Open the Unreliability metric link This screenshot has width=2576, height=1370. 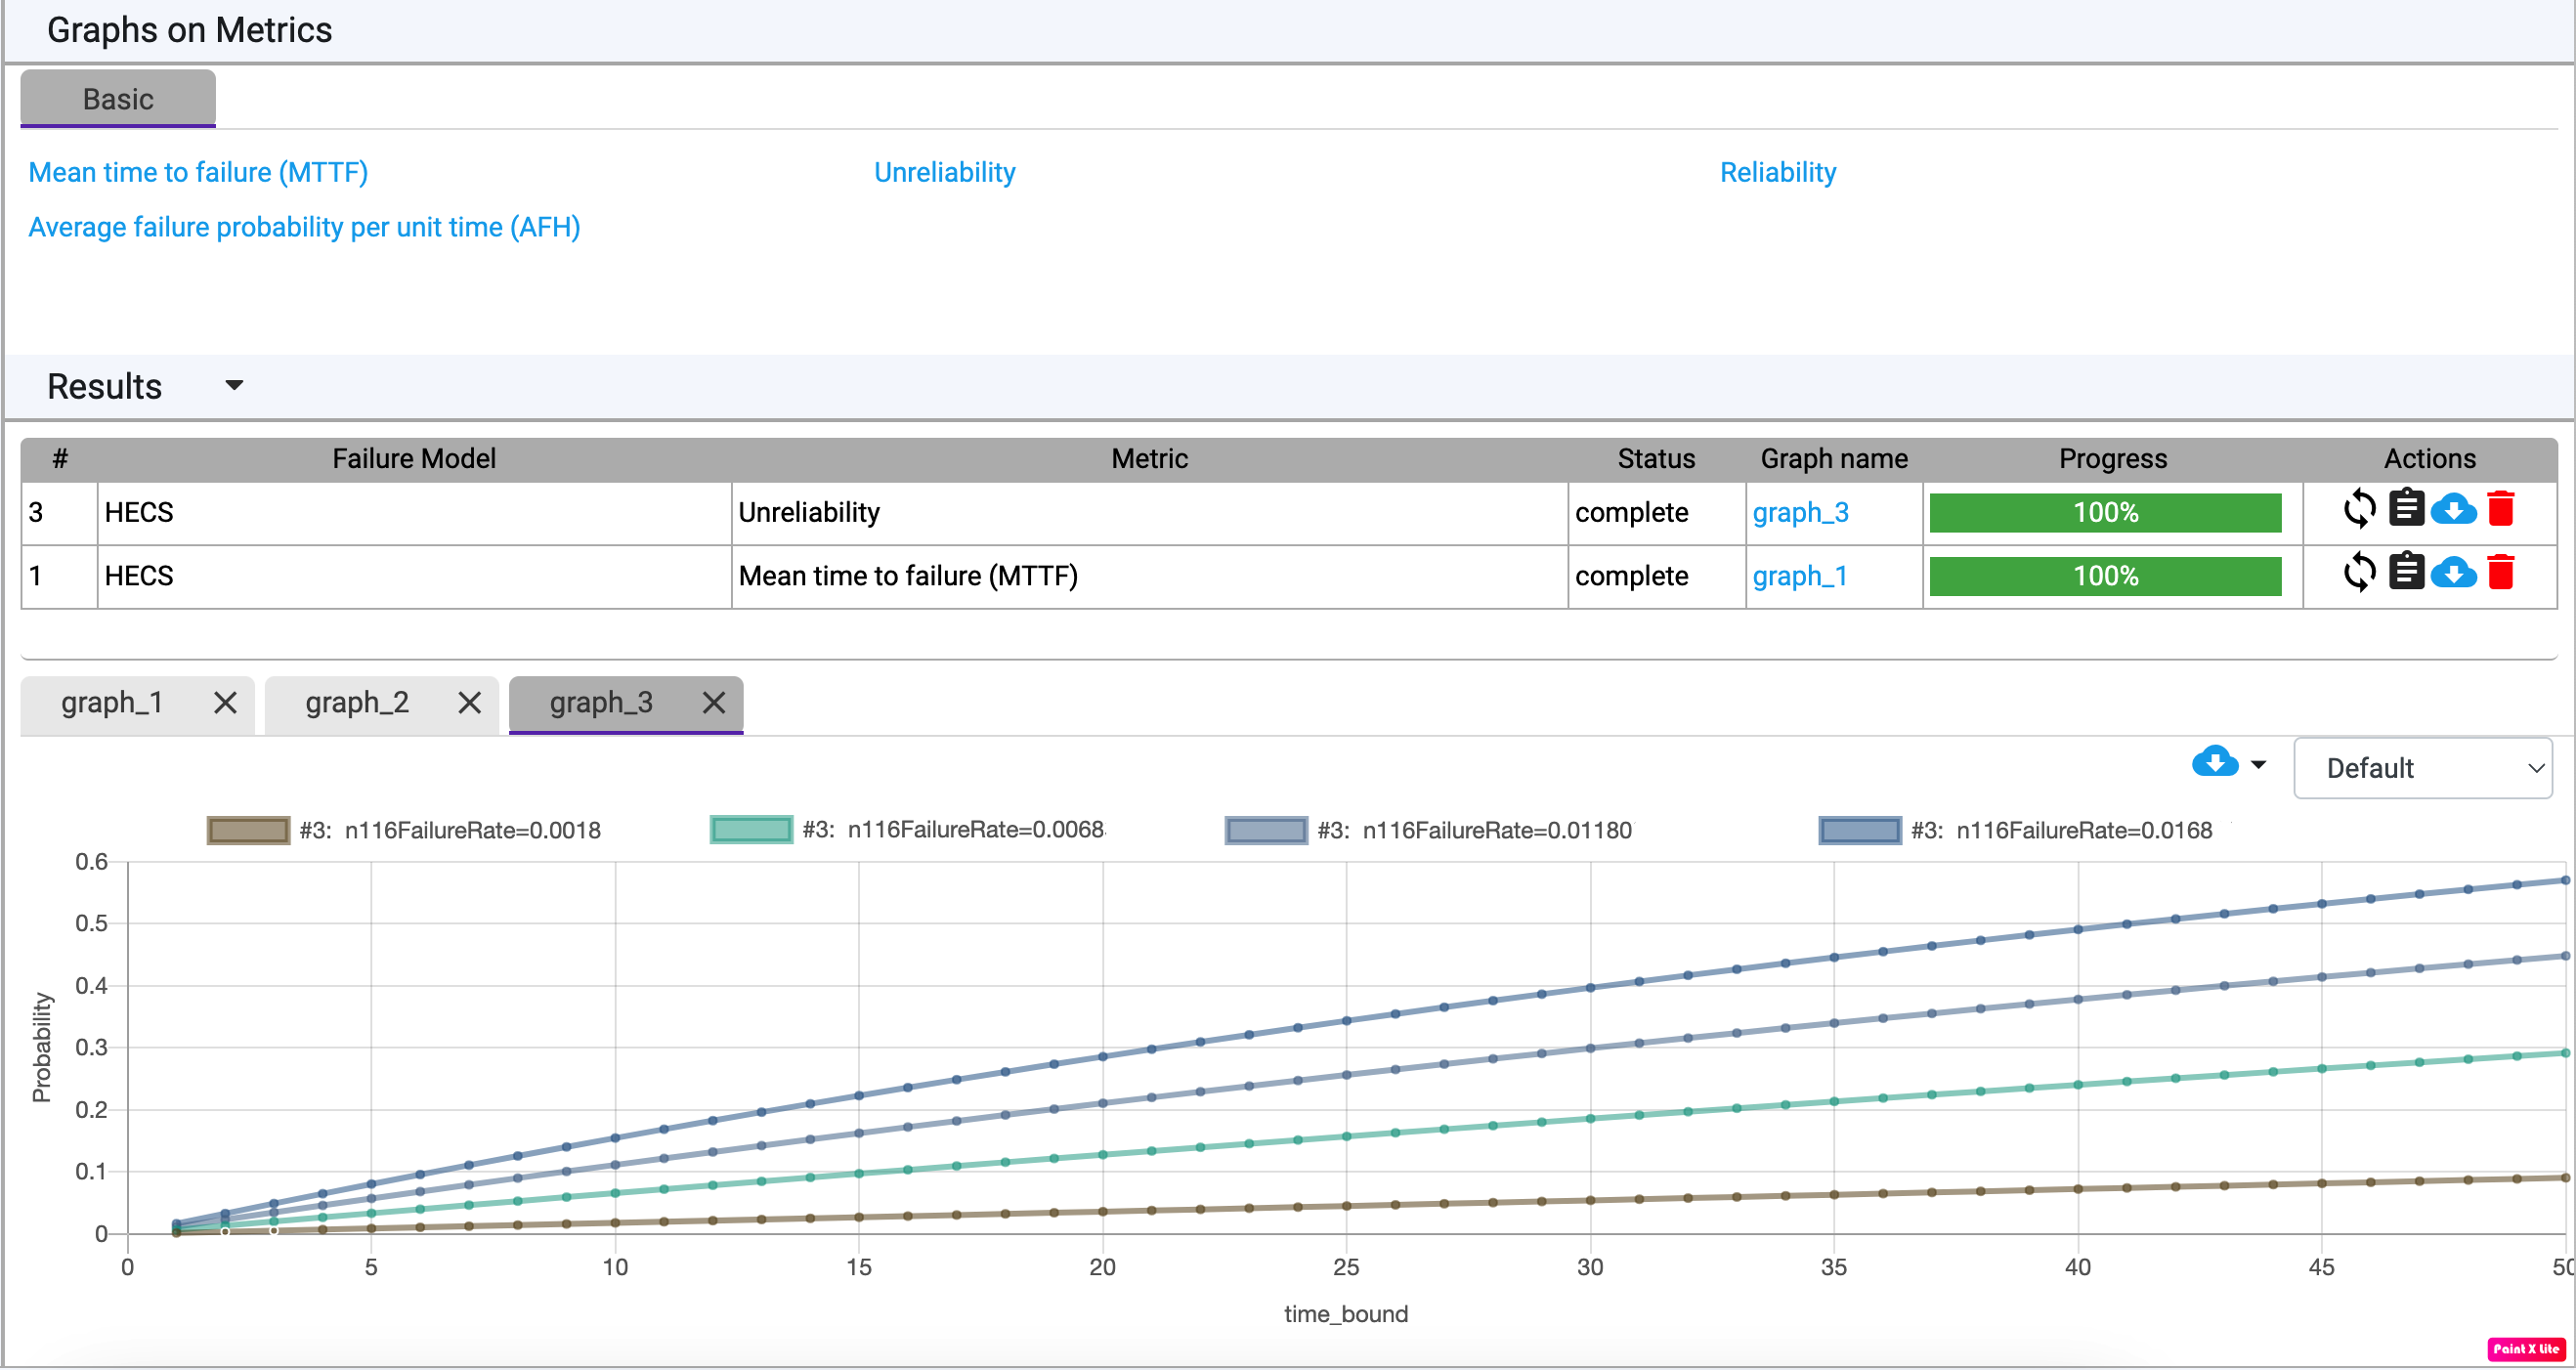(x=944, y=173)
